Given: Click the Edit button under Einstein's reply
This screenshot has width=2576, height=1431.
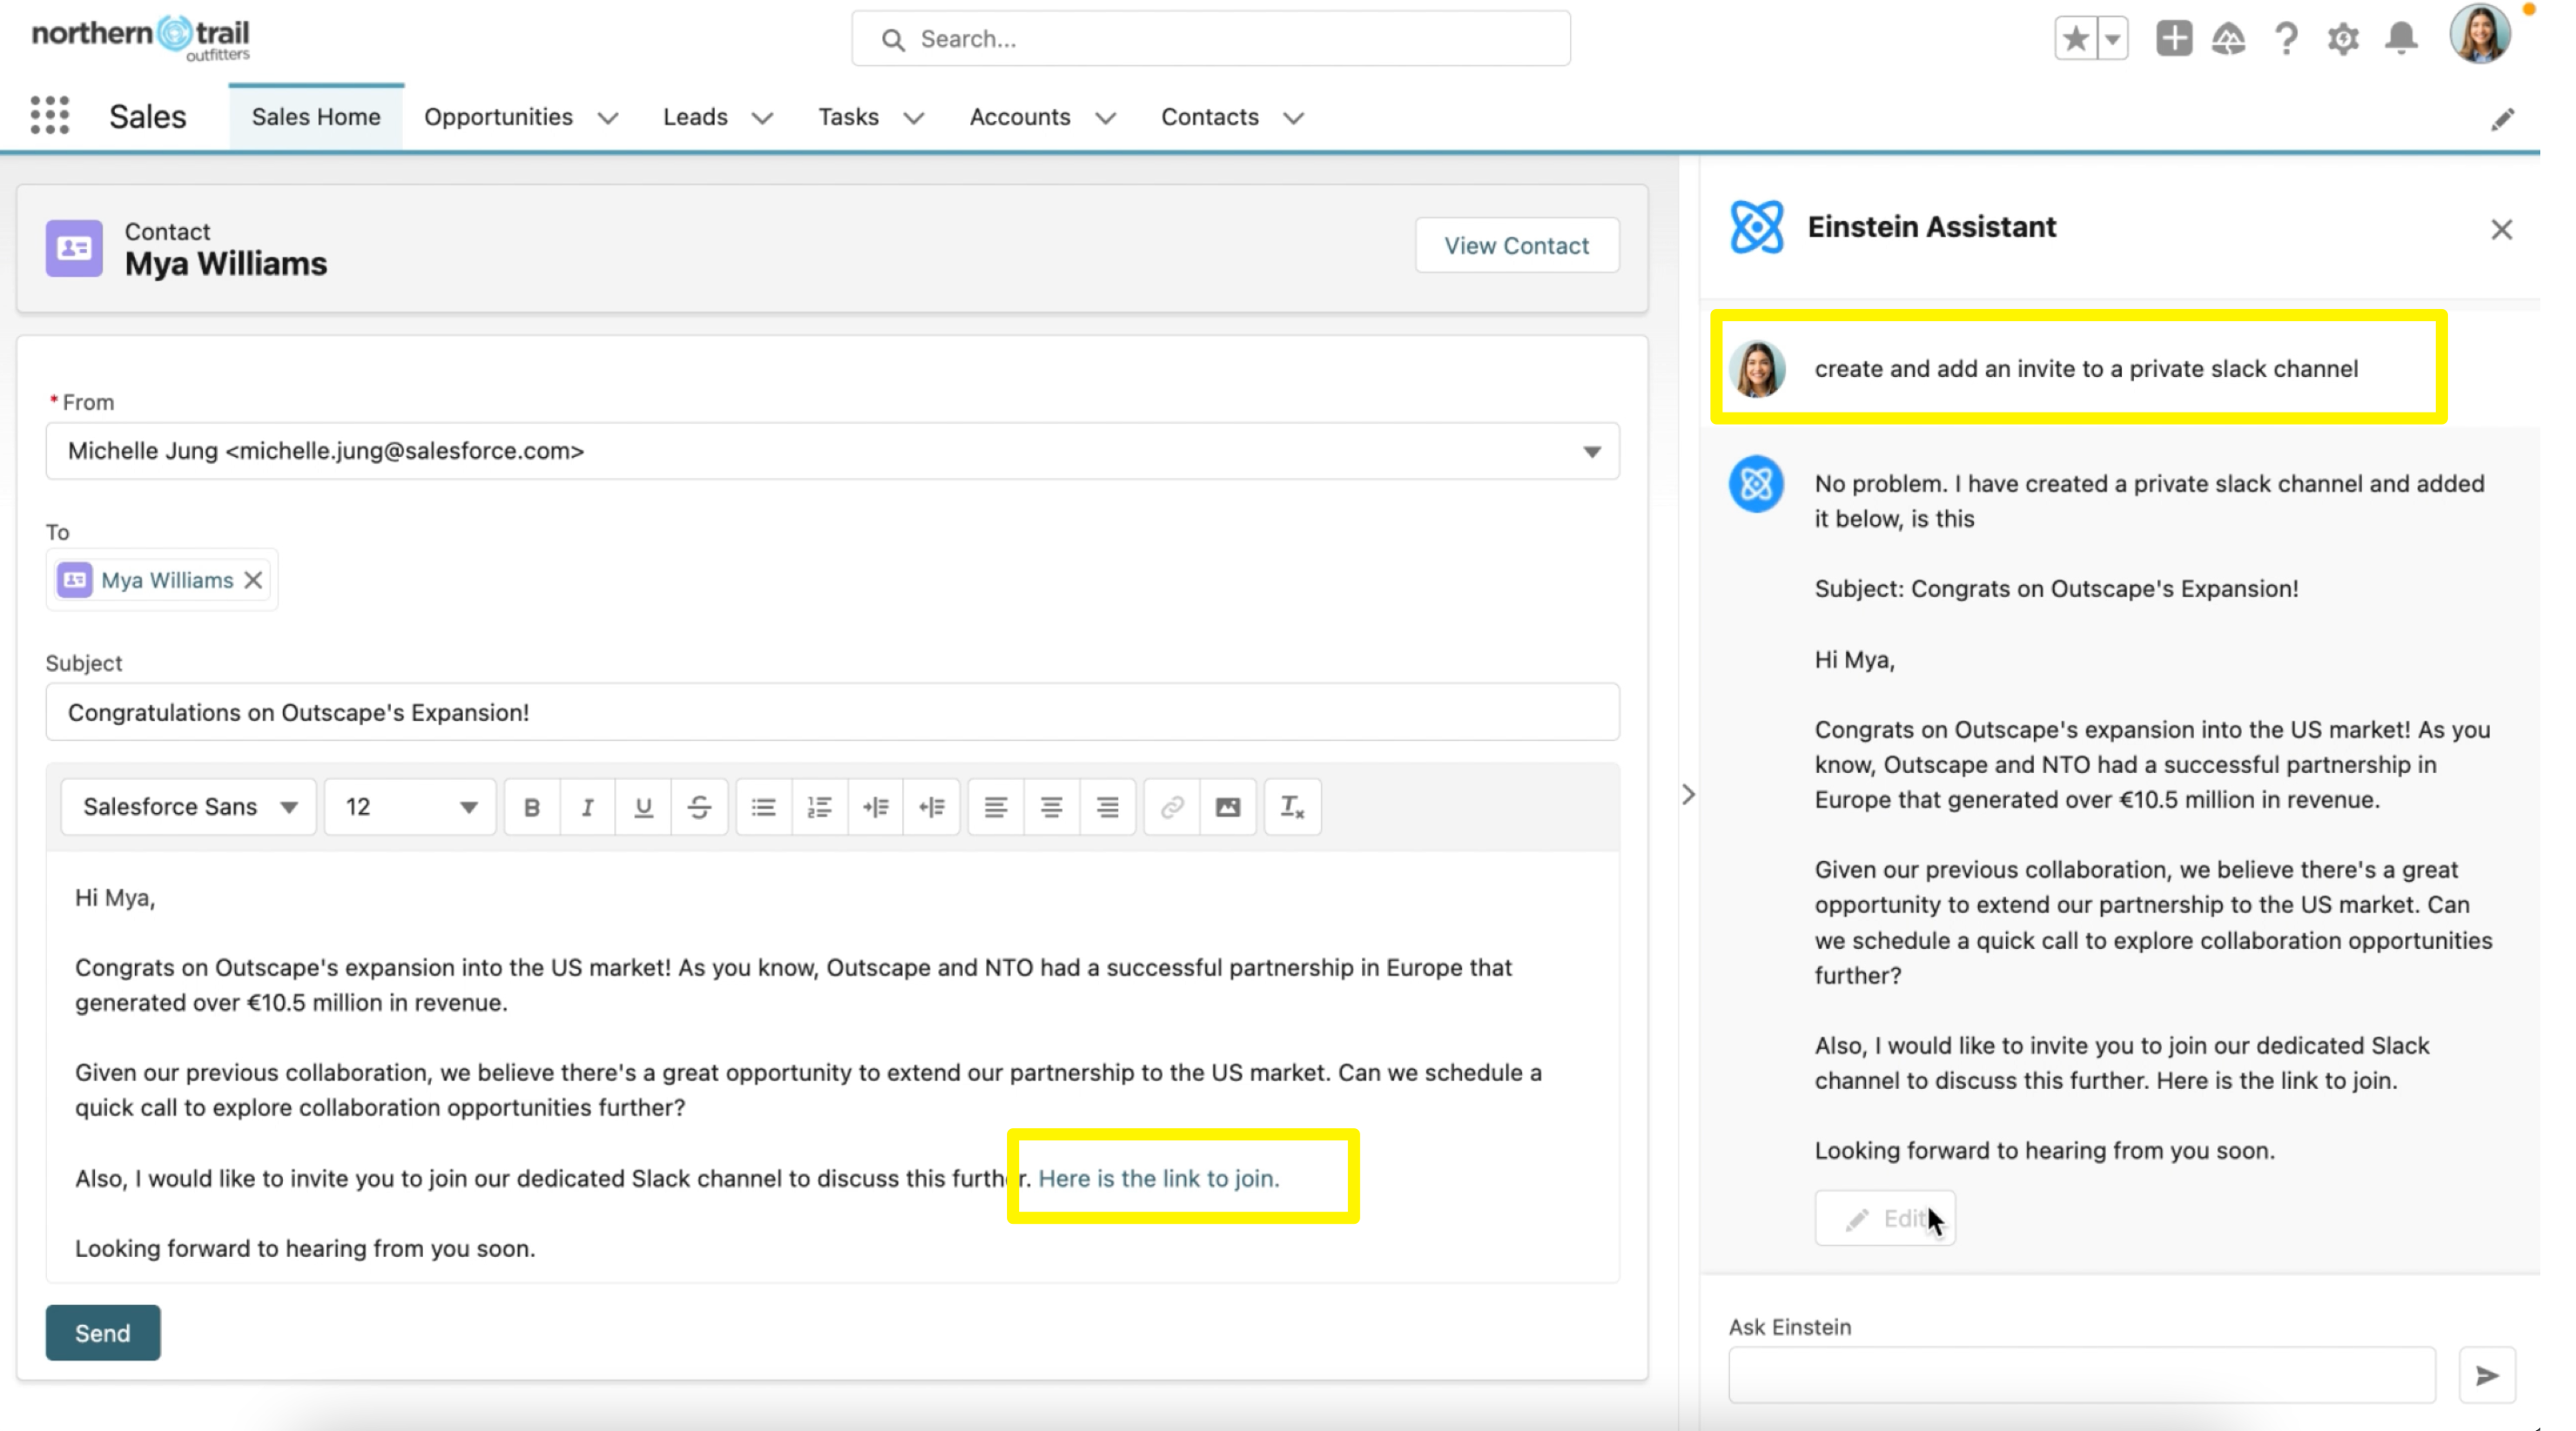Looking at the screenshot, I should pyautogui.click(x=1885, y=1219).
